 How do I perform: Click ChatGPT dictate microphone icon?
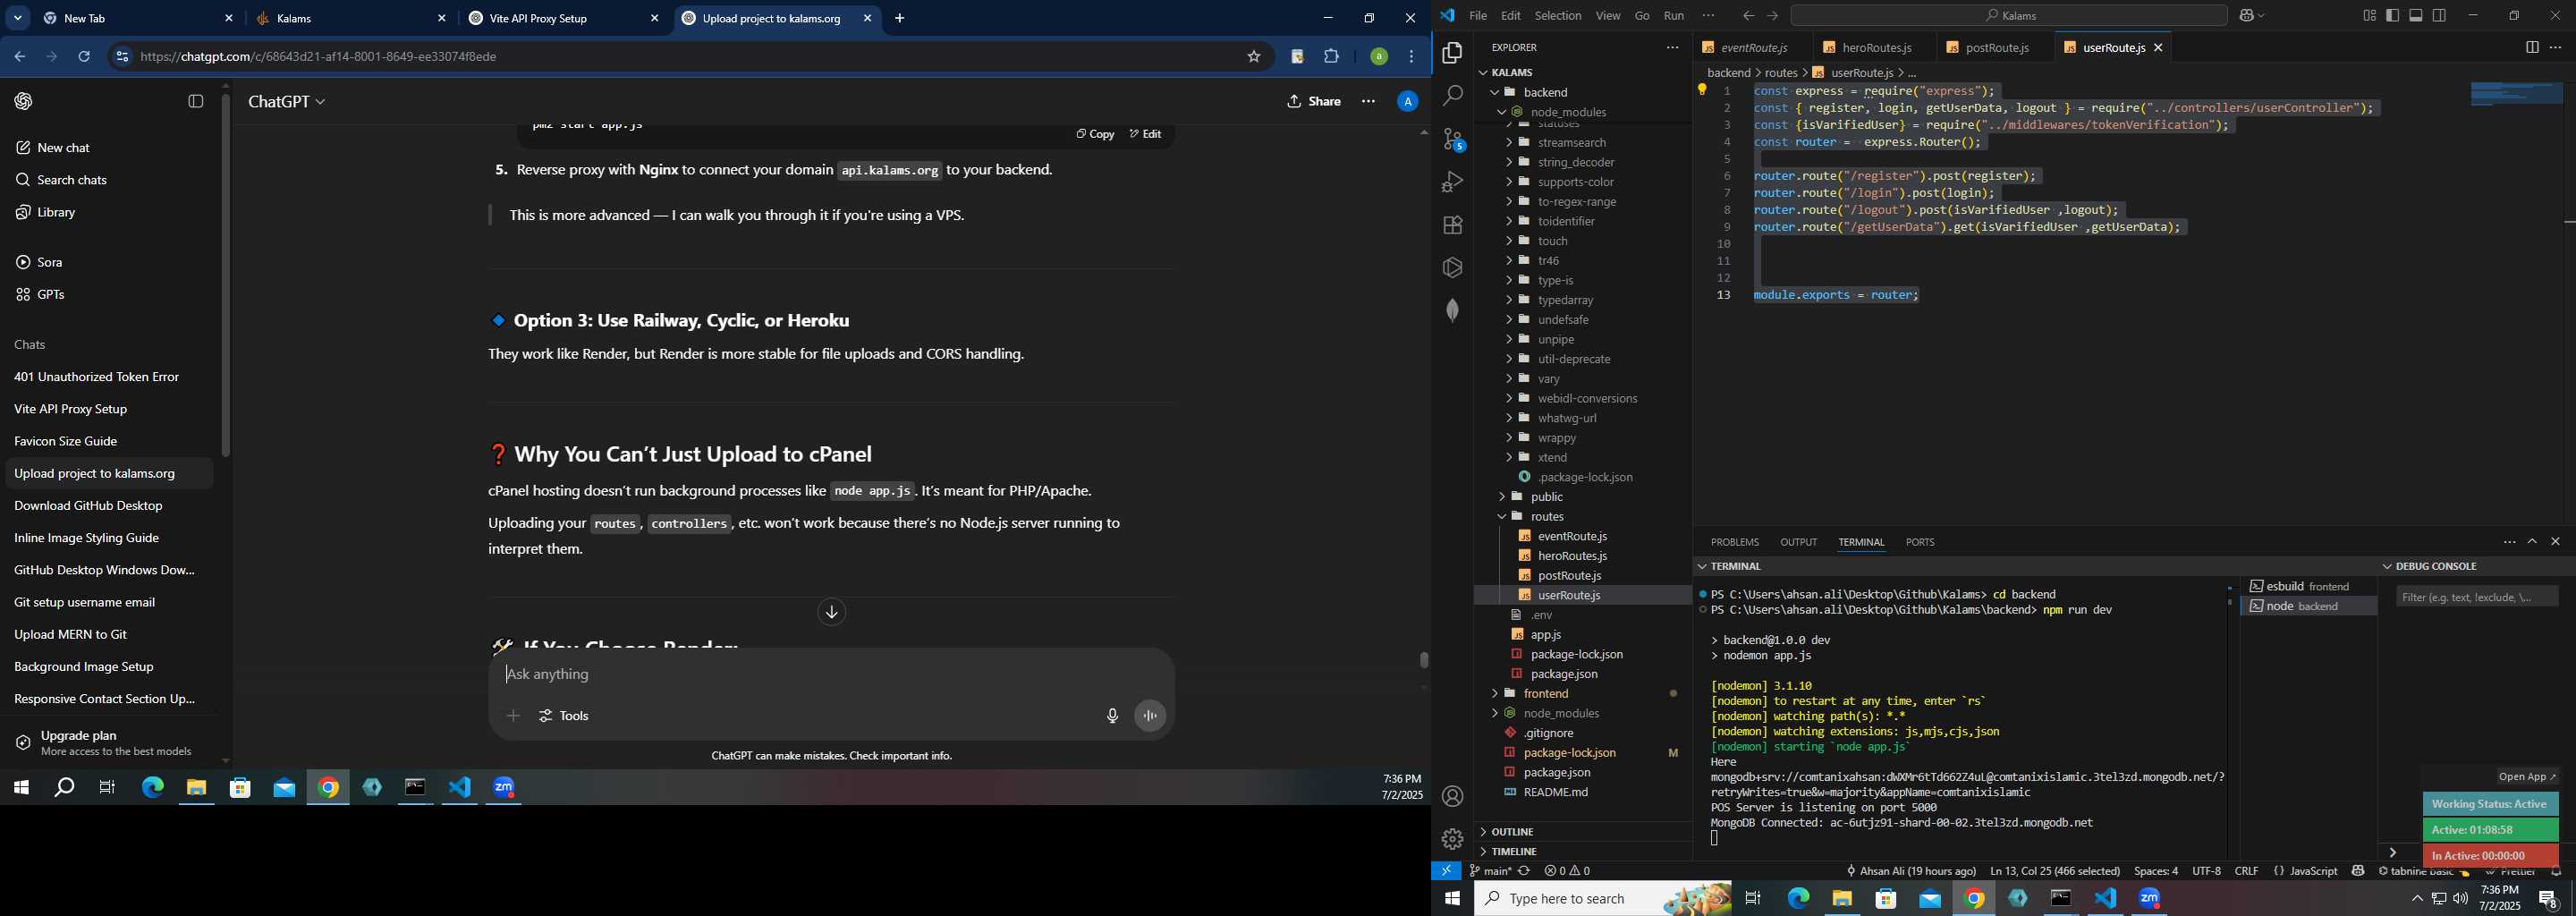coord(1111,716)
